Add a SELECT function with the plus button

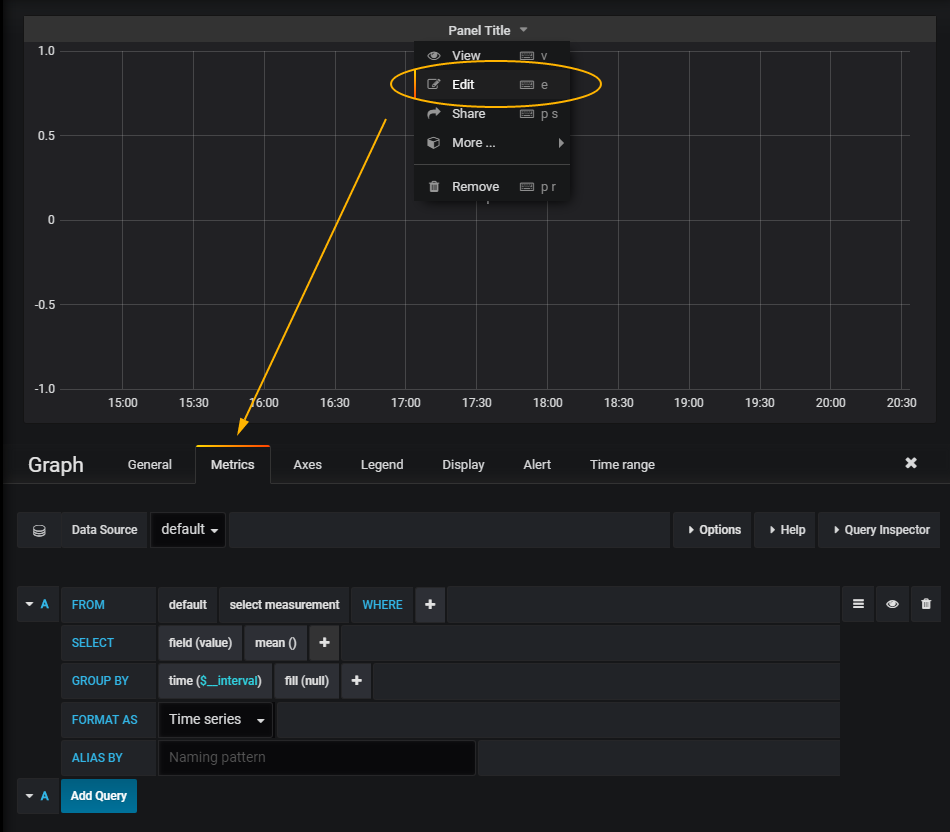325,643
